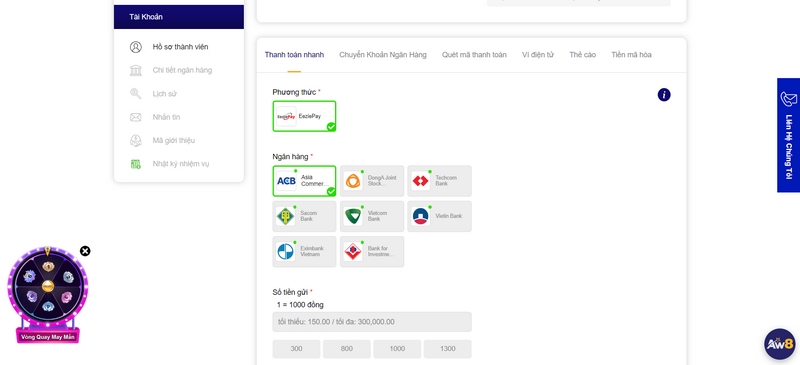Viewport: 800px width, 365px height.
Task: Switch to Chuyển Khoản Ngân Hàng tab
Action: (x=383, y=55)
